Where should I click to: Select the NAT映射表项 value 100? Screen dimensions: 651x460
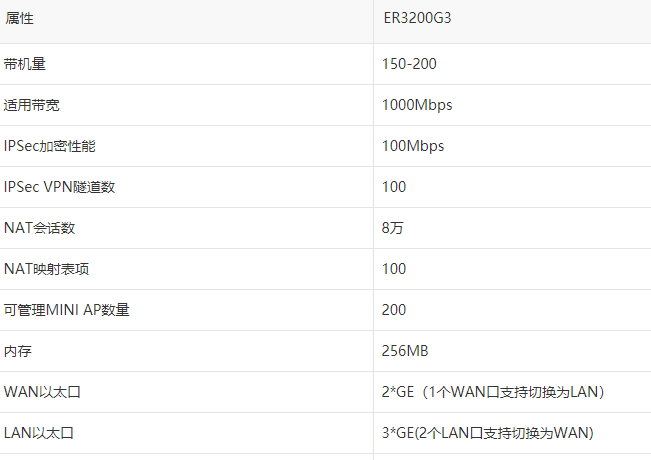(394, 269)
